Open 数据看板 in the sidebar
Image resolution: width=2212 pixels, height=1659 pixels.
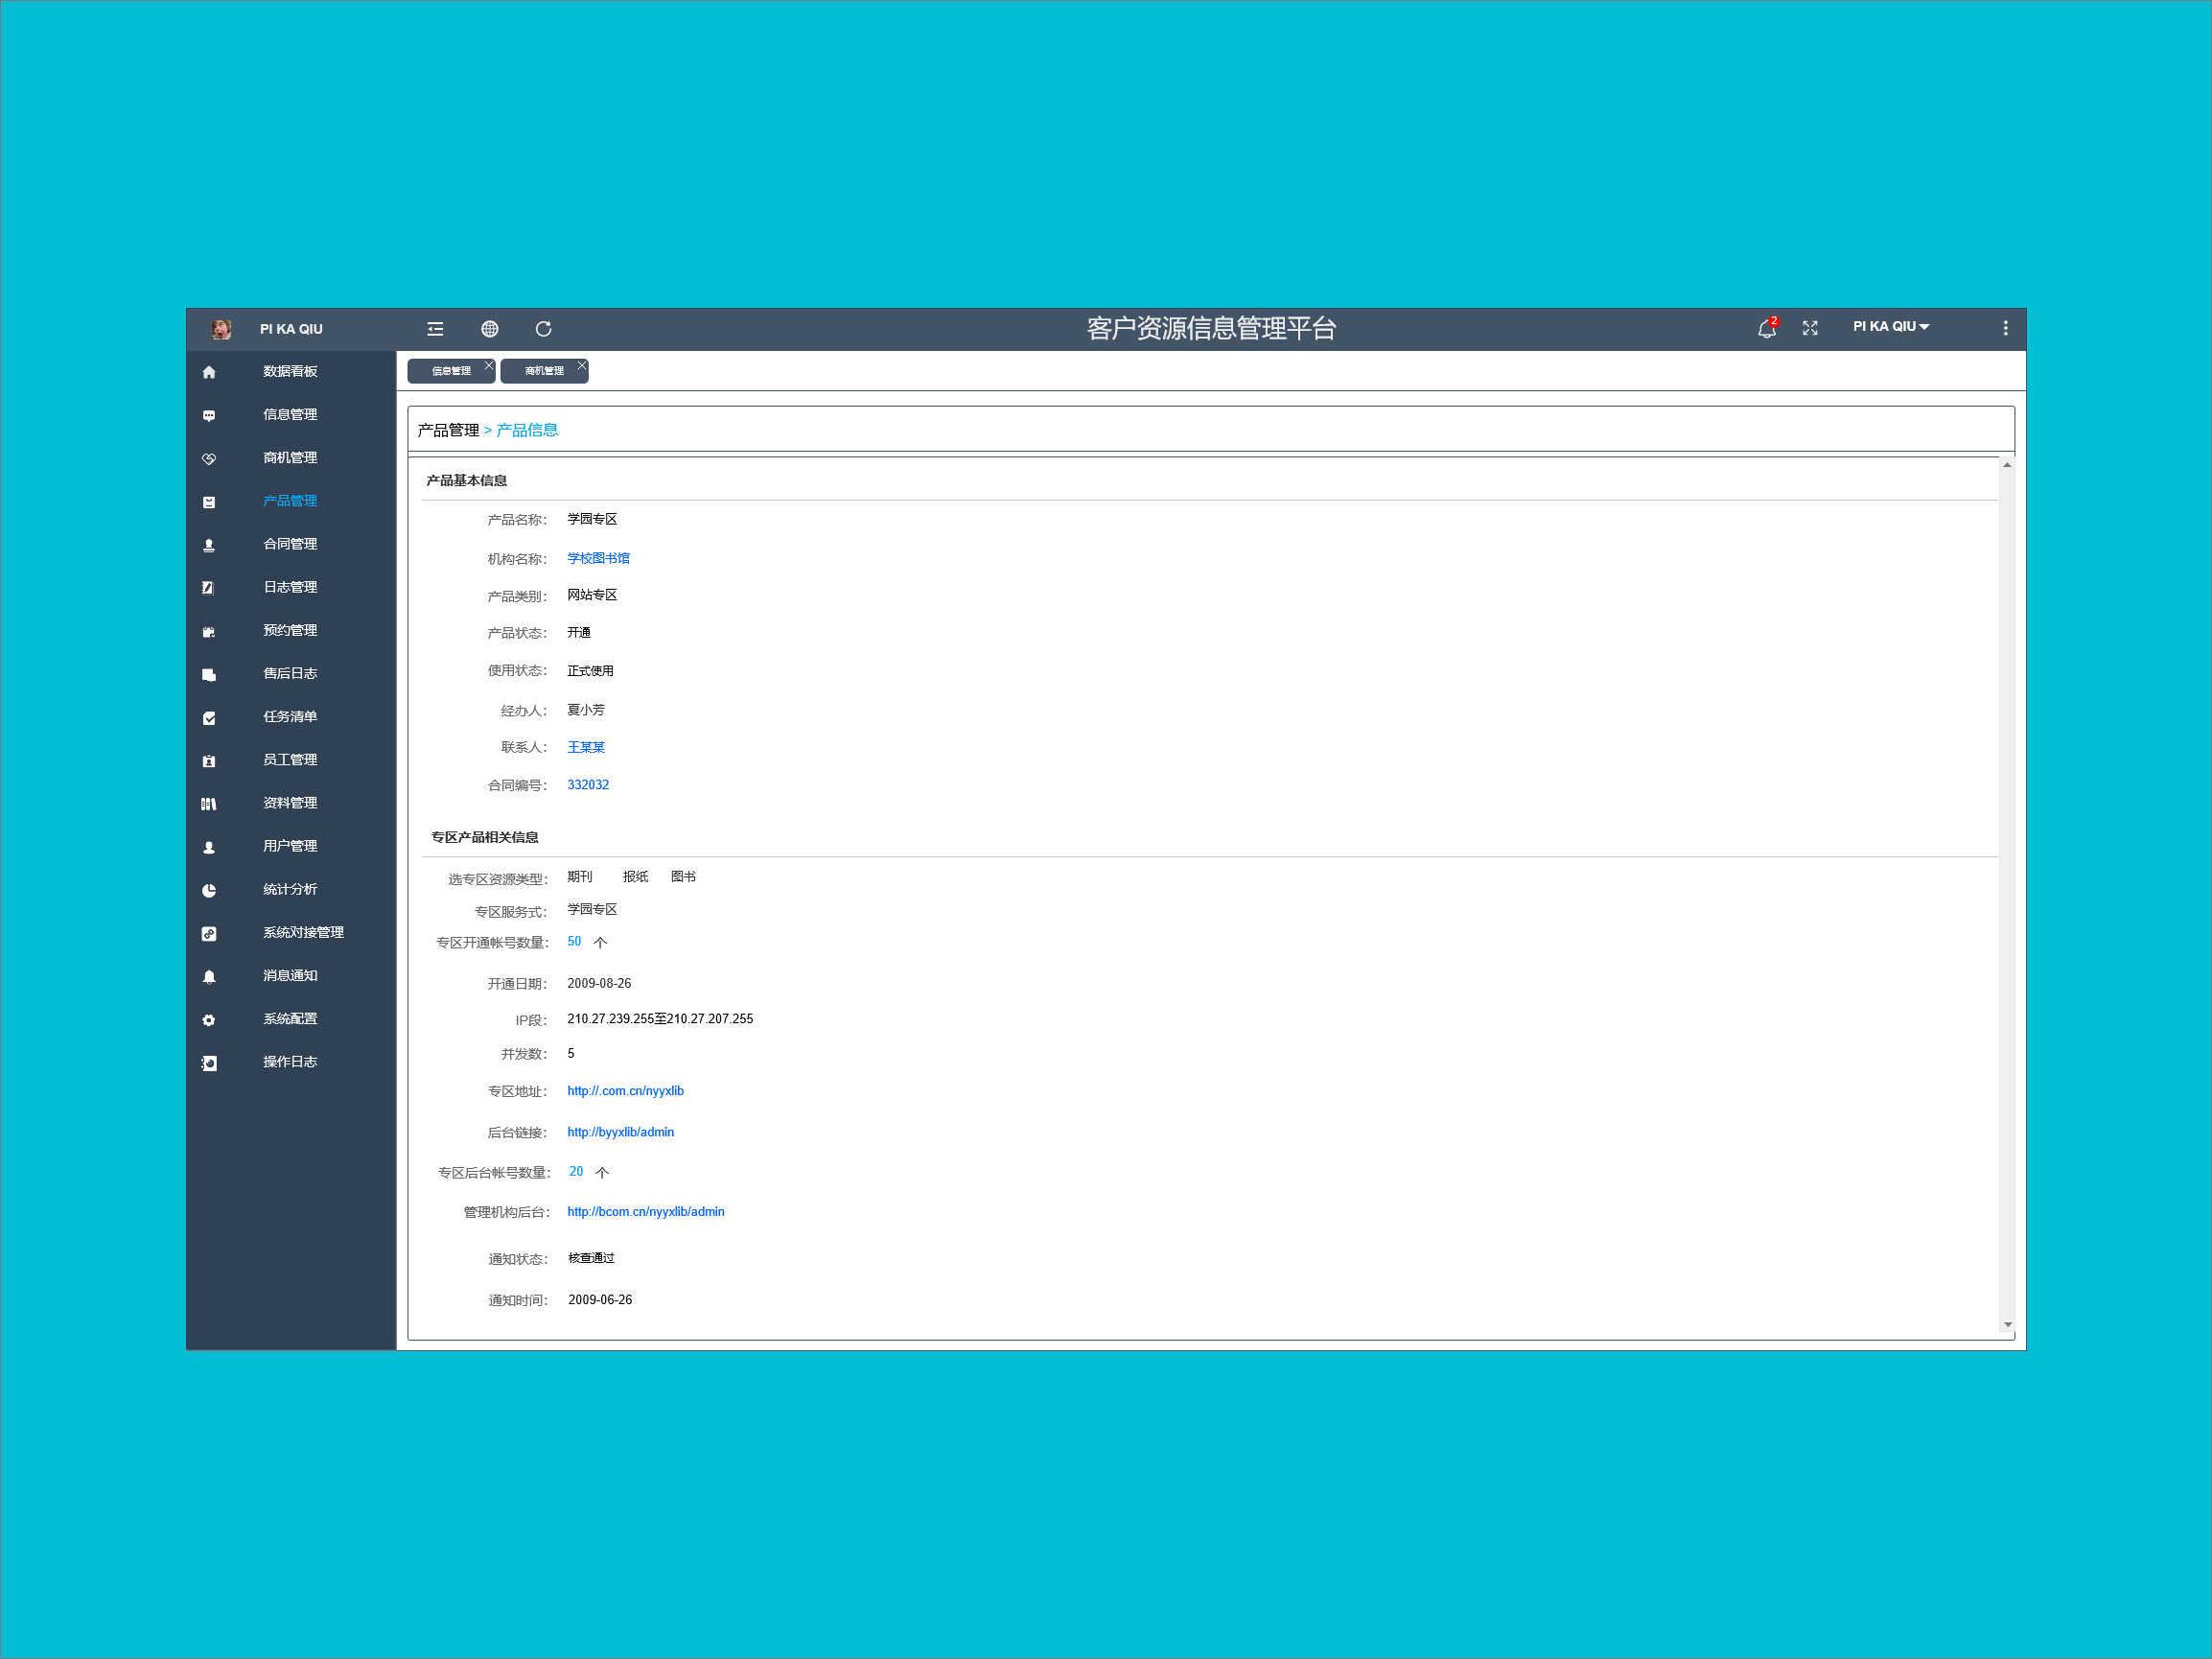(x=290, y=371)
